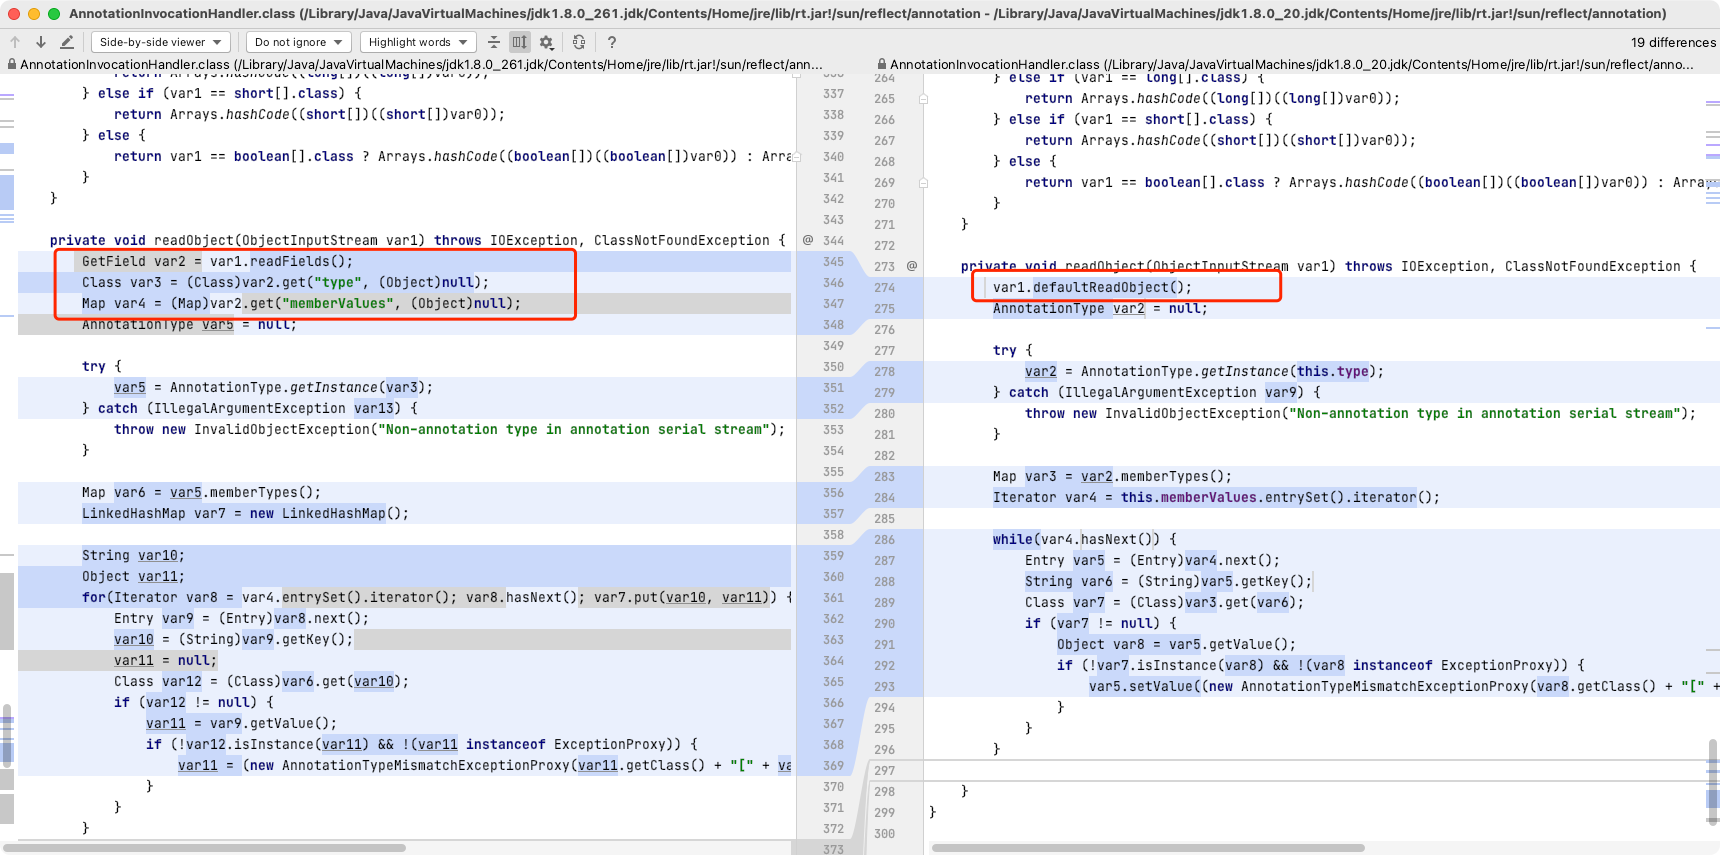Click right line number 283 in gutter
The height and width of the screenshot is (855, 1720).
click(884, 477)
